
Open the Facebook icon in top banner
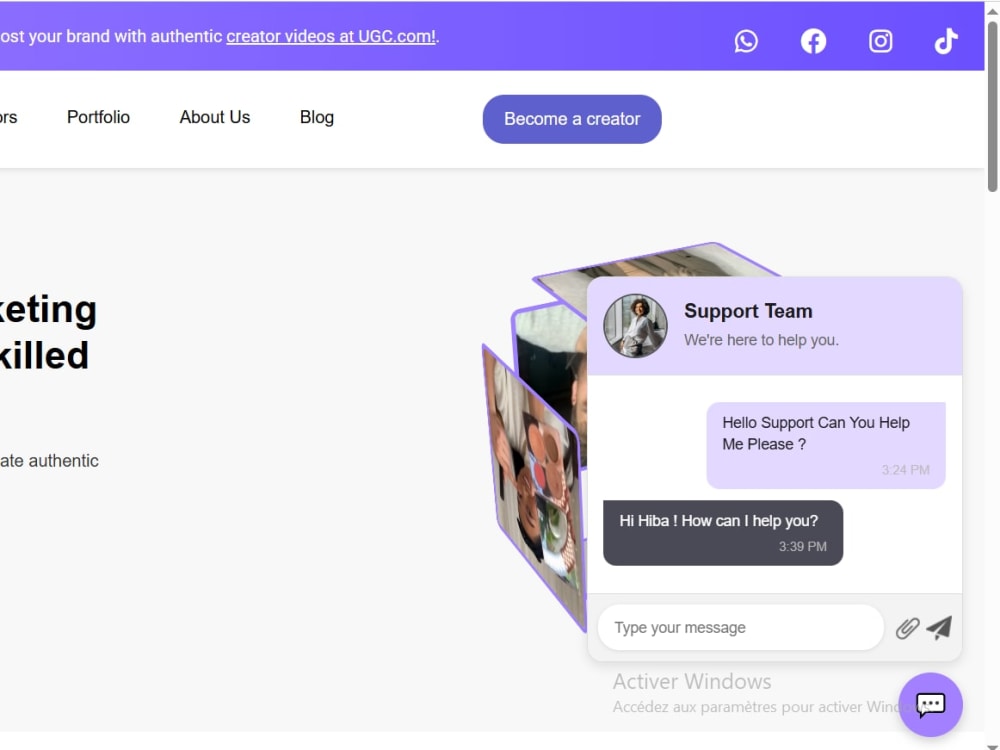[813, 41]
